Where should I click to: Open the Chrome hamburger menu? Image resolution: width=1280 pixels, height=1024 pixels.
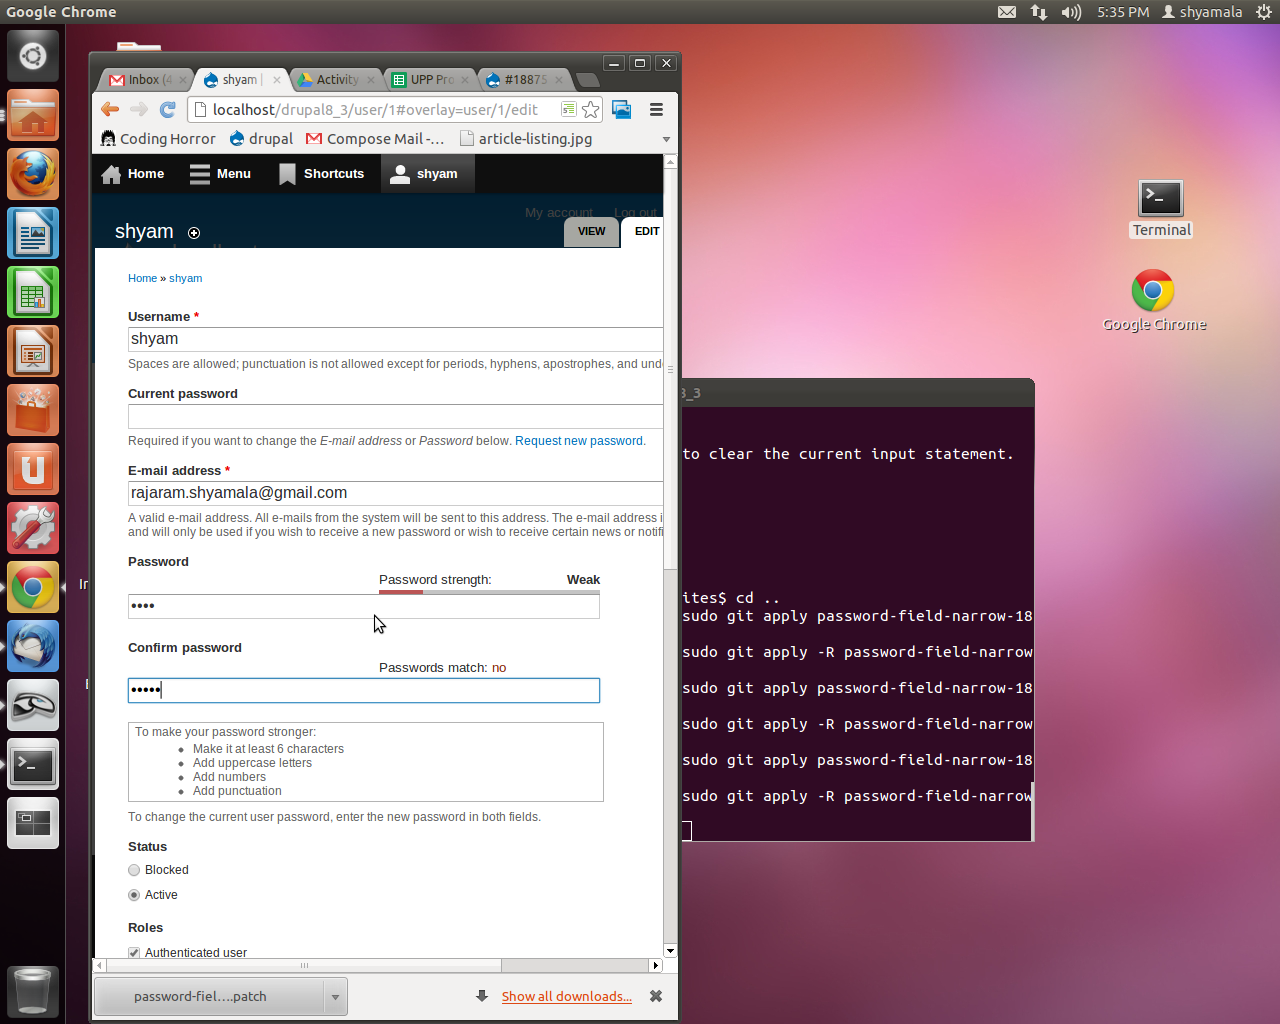click(656, 110)
